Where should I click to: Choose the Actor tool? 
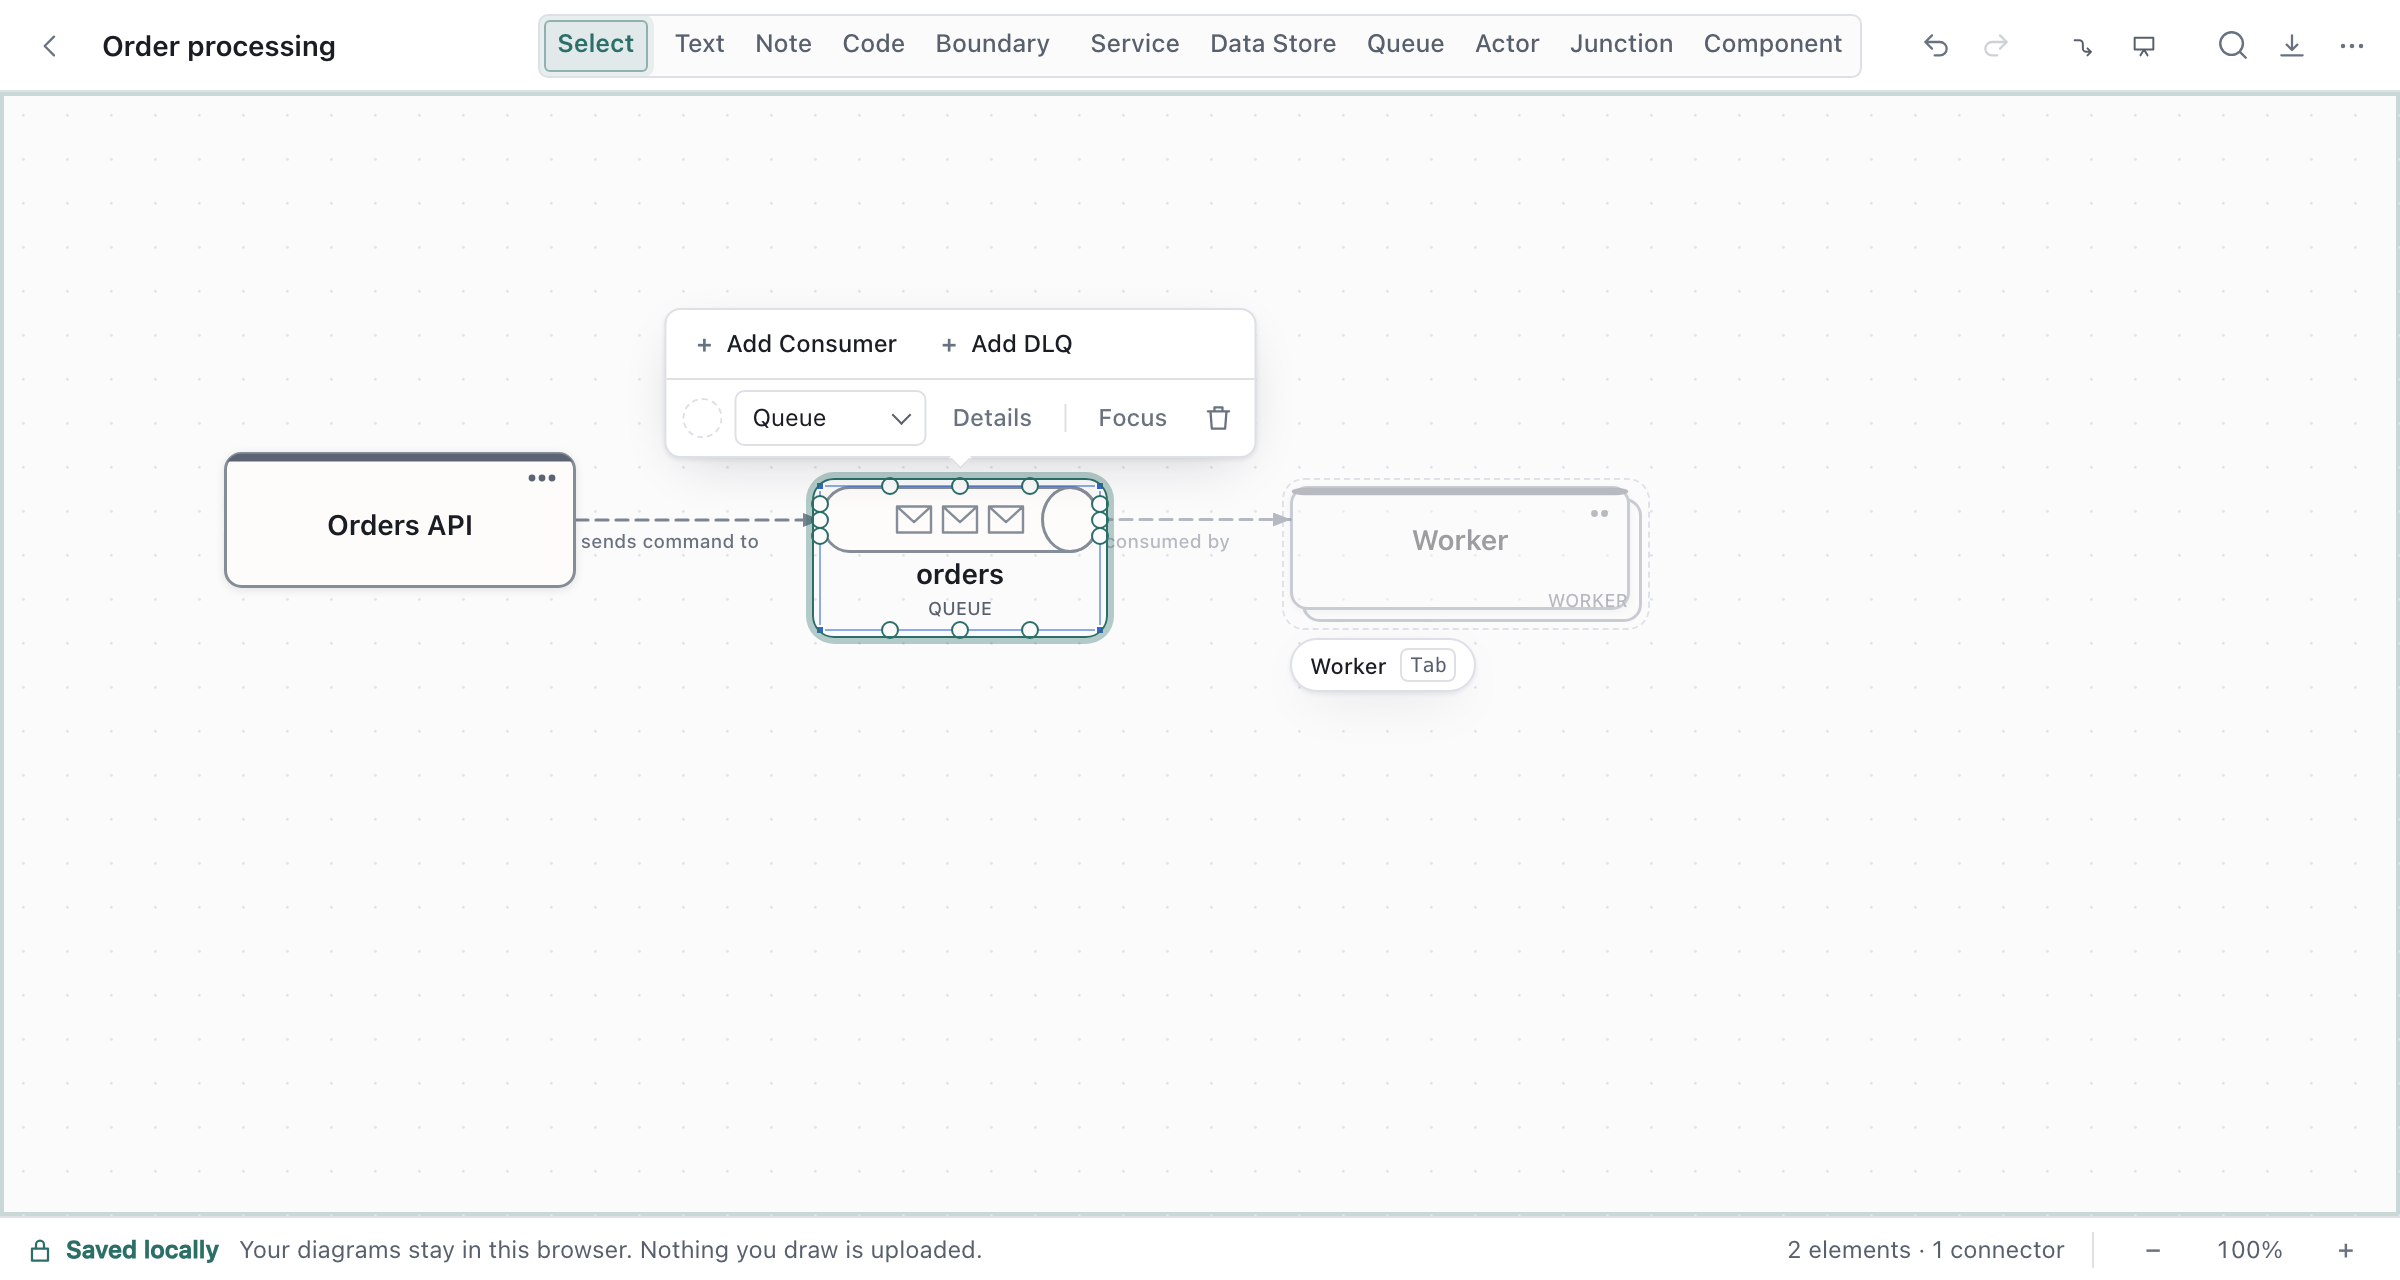coord(1507,44)
